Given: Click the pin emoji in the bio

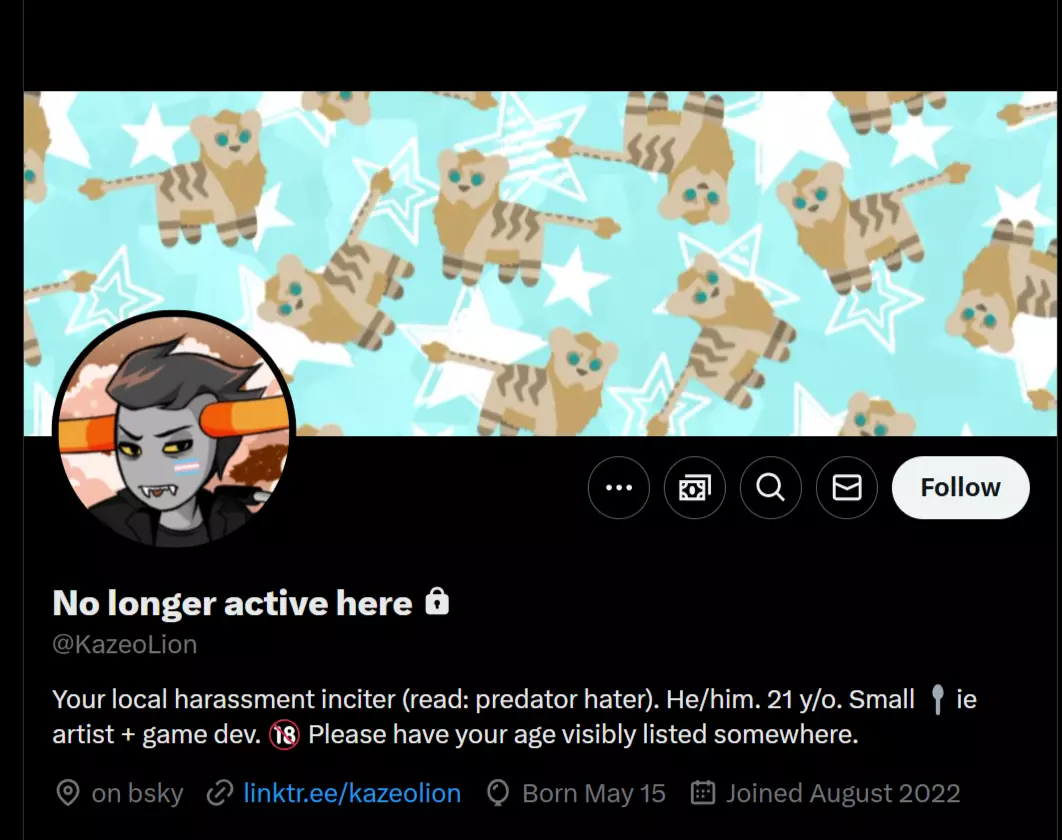Looking at the screenshot, I should pos(937,699).
